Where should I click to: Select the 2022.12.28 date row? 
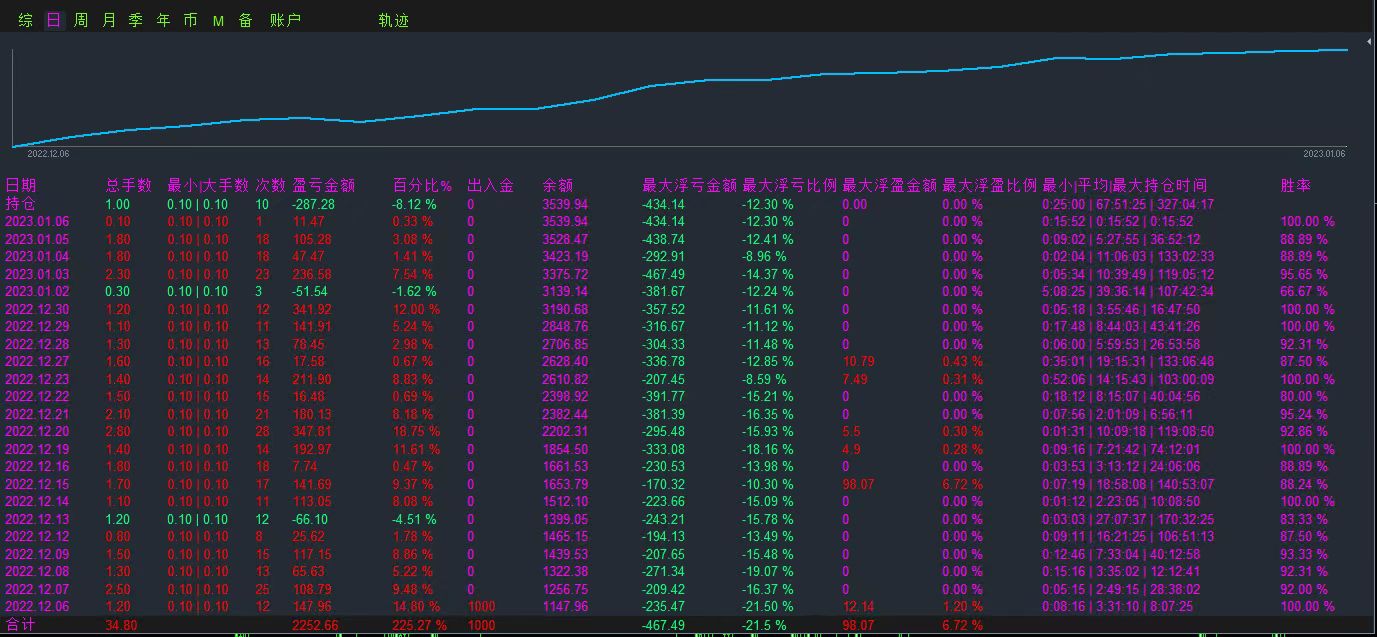[37, 344]
